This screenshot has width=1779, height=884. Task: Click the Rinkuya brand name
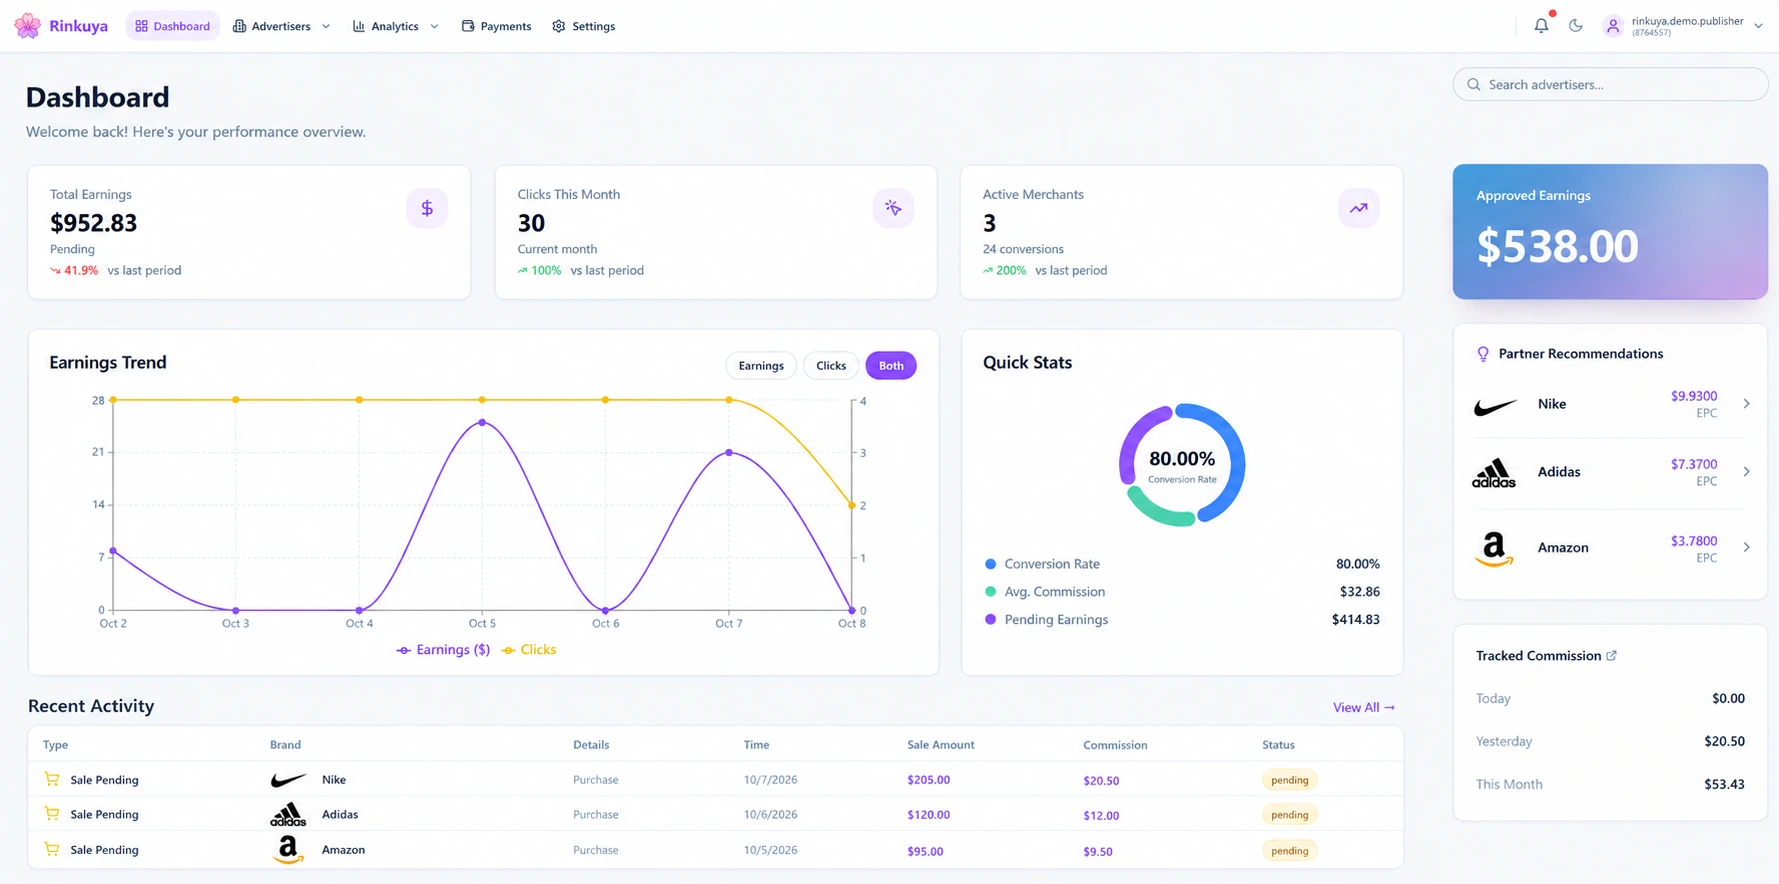78,26
